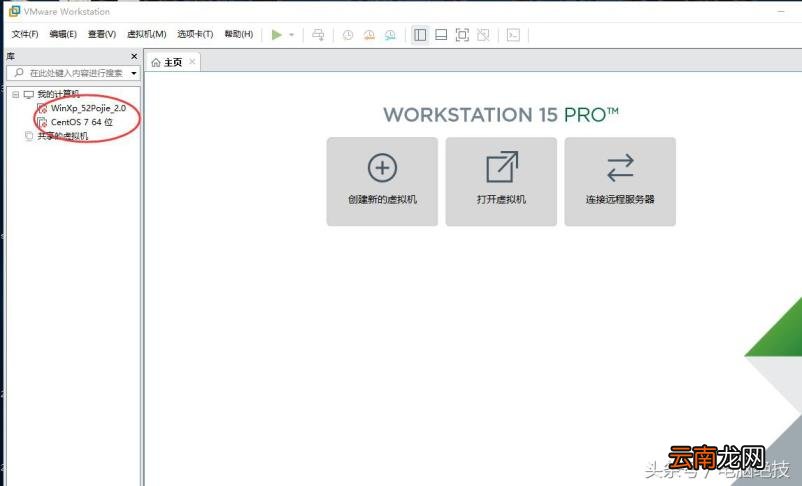802x486 pixels.
Task: Close the library panel
Action: 134,56
